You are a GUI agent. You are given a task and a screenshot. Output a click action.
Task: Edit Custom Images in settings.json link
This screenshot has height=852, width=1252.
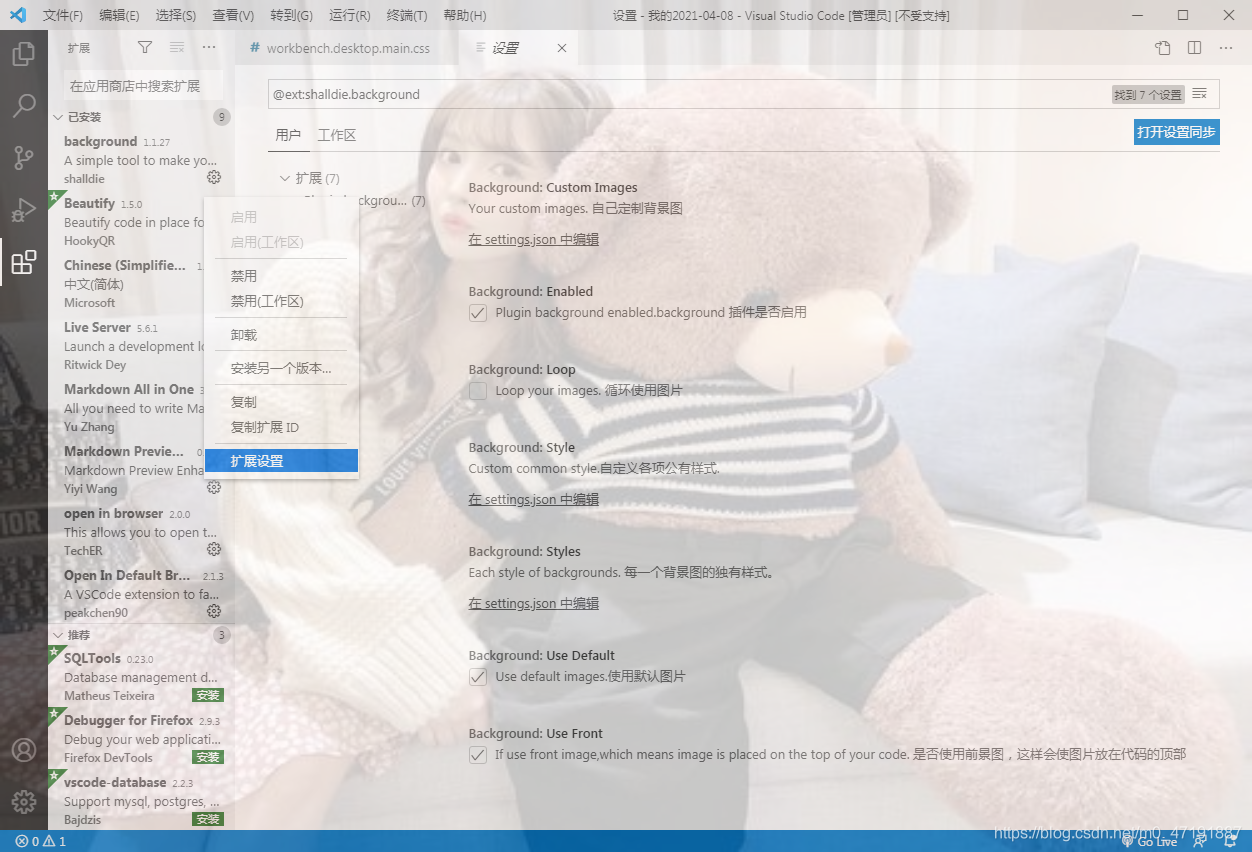click(x=534, y=240)
